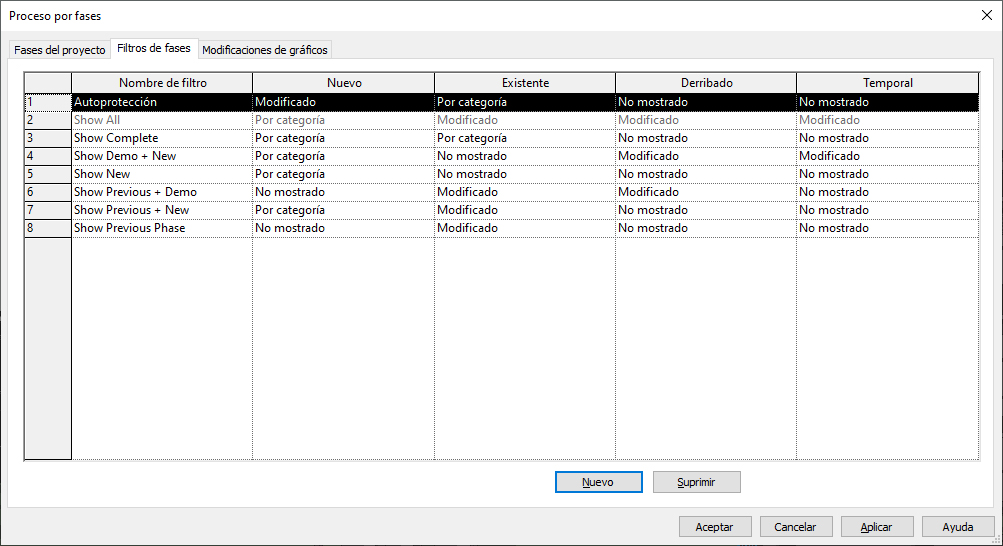The image size is (1003, 546).
Task: Click the Derribado column header
Action: tap(705, 83)
